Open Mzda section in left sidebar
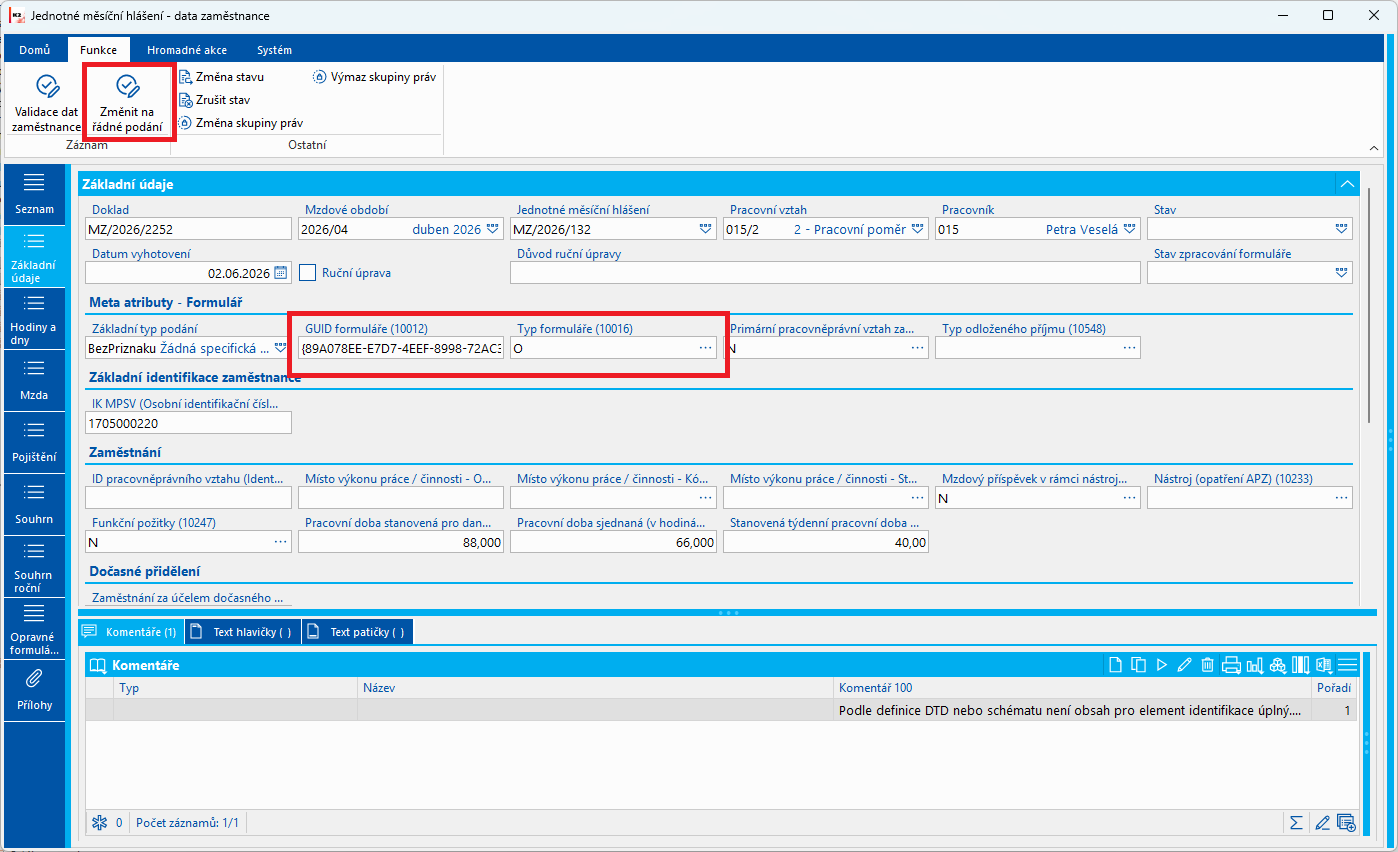The height and width of the screenshot is (852, 1398). (x=33, y=382)
